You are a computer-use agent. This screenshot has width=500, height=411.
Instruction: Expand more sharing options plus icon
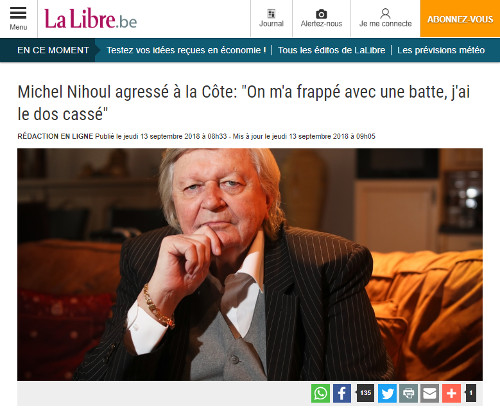click(x=451, y=393)
